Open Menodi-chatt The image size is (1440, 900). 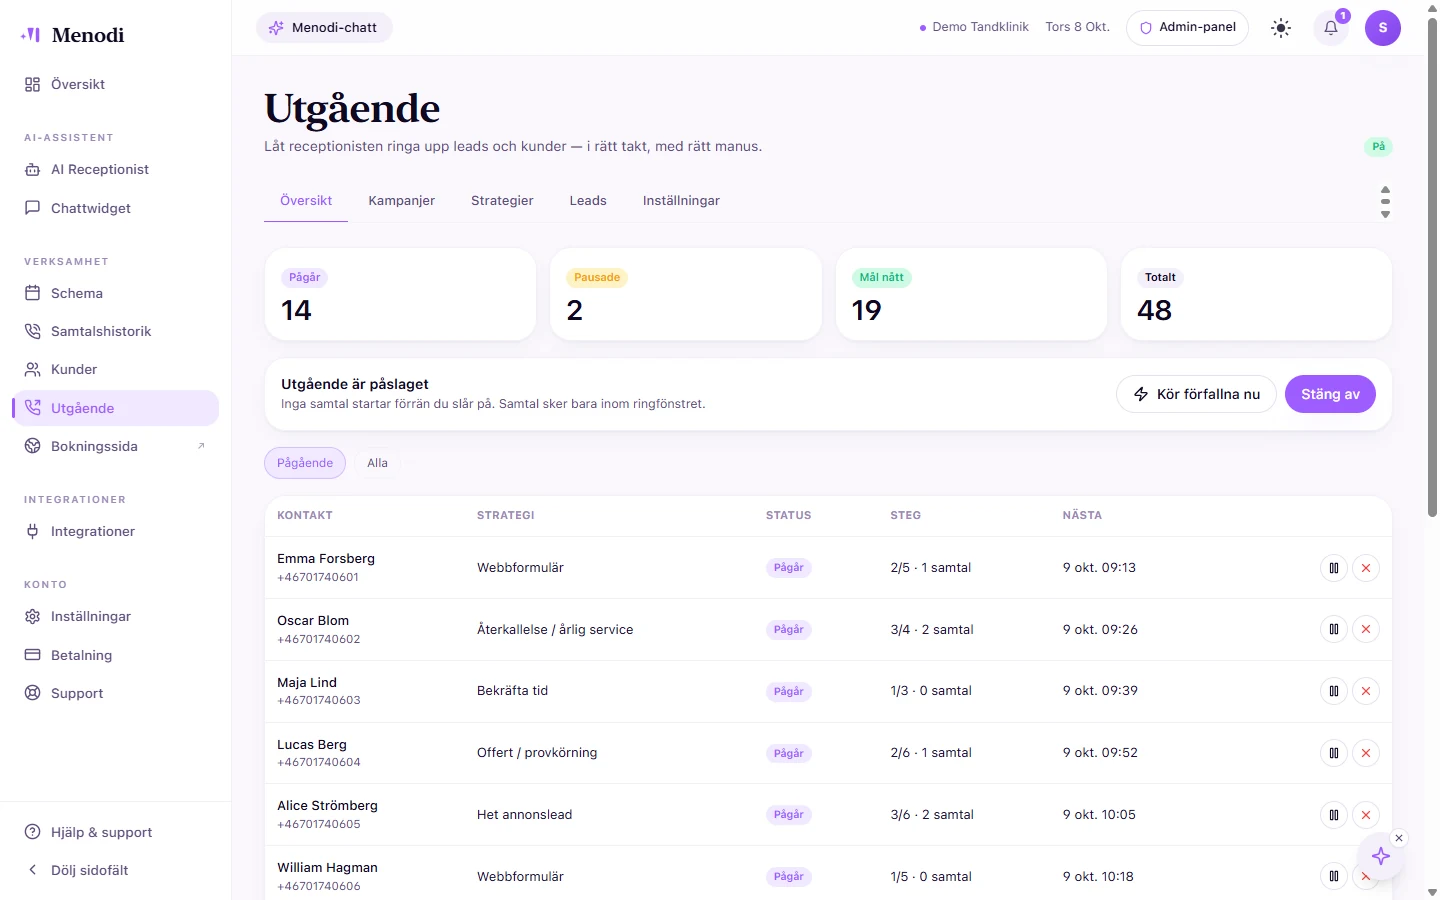click(x=324, y=28)
